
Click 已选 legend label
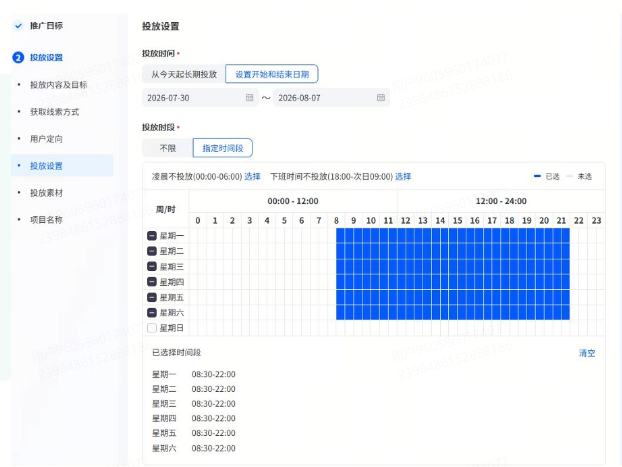tap(552, 177)
